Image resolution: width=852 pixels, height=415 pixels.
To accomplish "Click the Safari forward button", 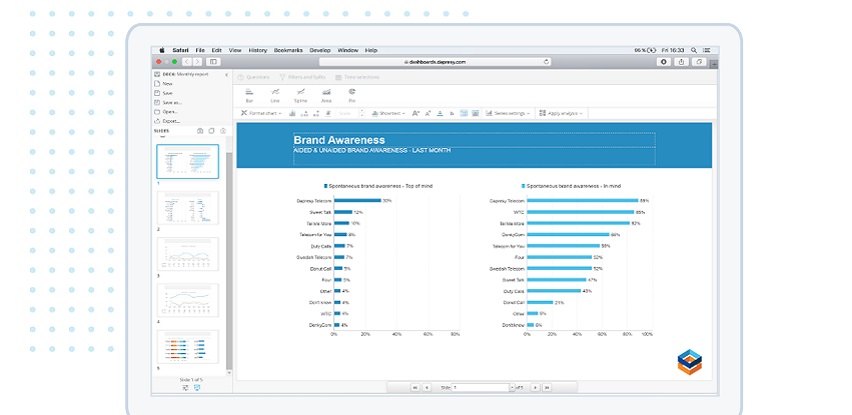I will [x=198, y=62].
